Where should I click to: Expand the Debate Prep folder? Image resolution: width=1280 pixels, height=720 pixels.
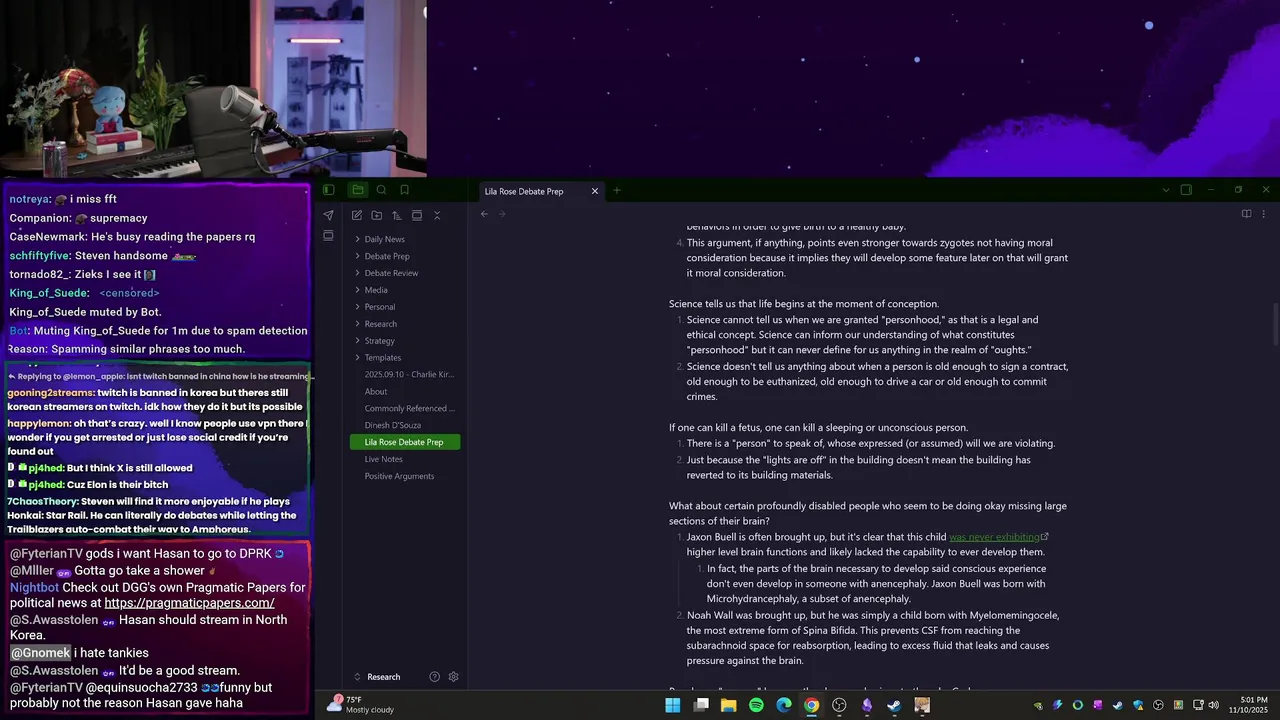(404, 256)
